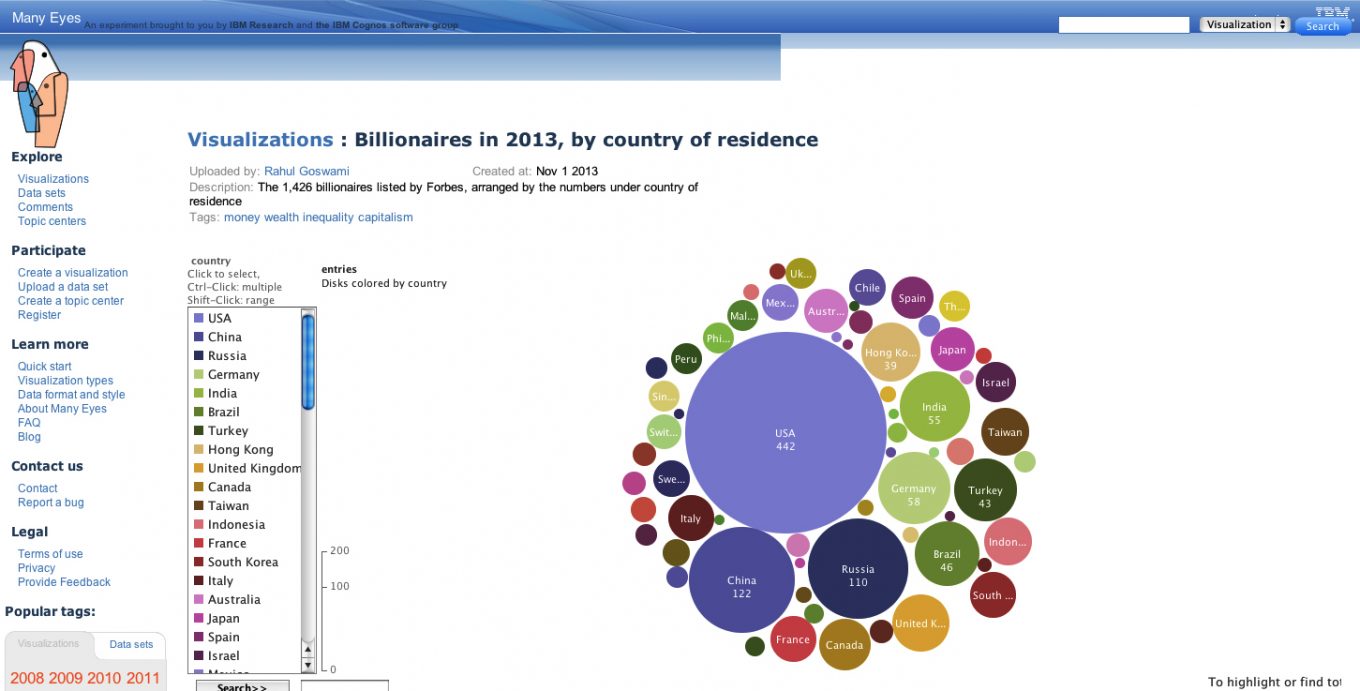The image size is (1360, 691).
Task: Click the Turkey bubble showing 43
Action: (985, 490)
